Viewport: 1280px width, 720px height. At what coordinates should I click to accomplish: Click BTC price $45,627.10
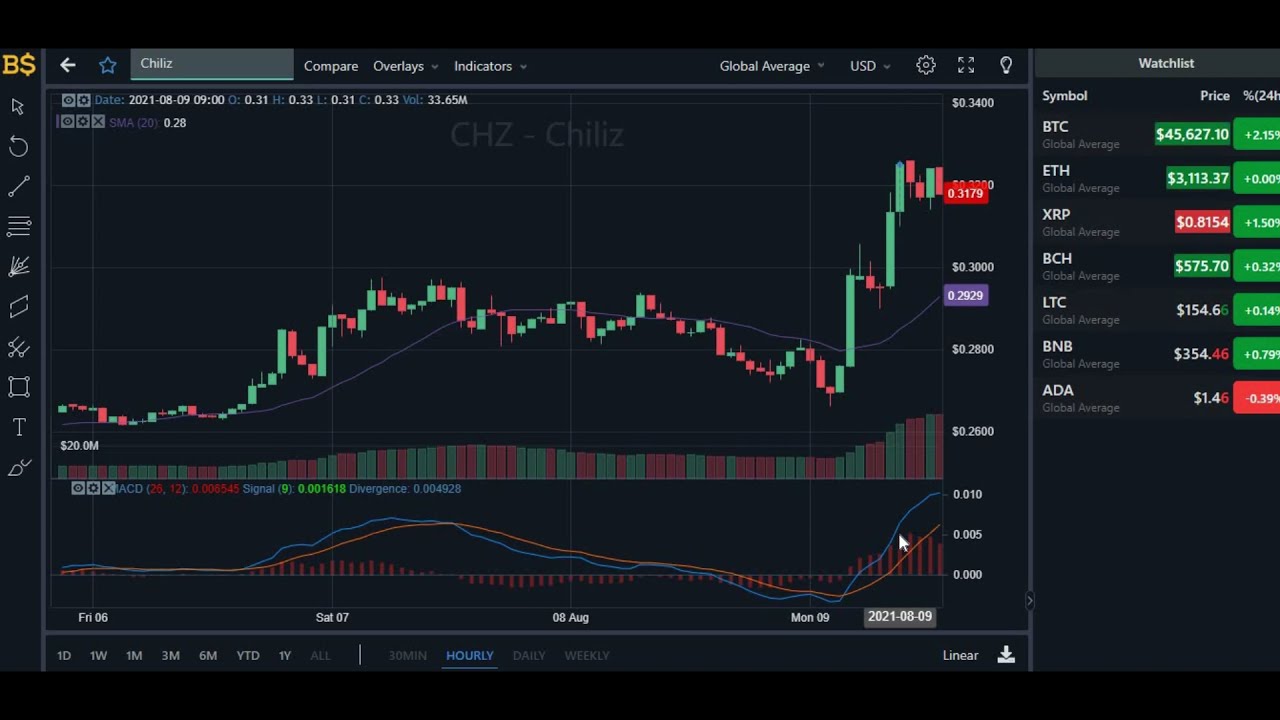(x=1192, y=134)
